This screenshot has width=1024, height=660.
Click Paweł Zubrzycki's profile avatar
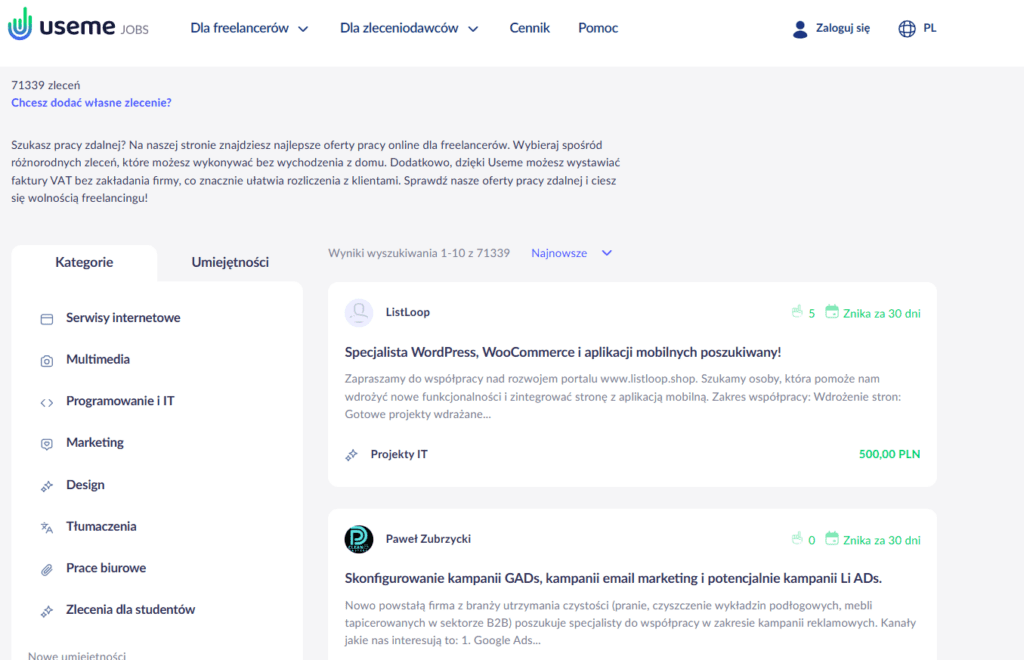pyautogui.click(x=359, y=540)
